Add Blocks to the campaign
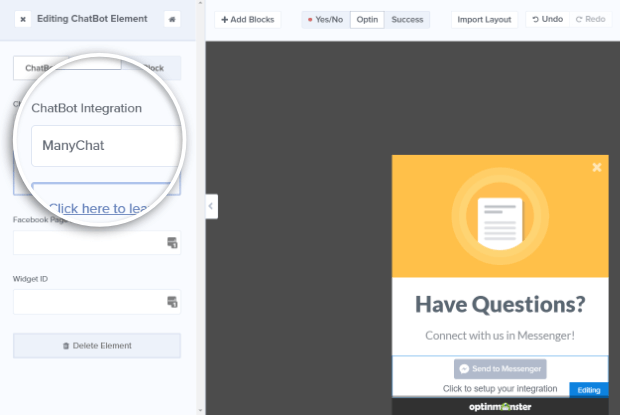 tap(248, 20)
